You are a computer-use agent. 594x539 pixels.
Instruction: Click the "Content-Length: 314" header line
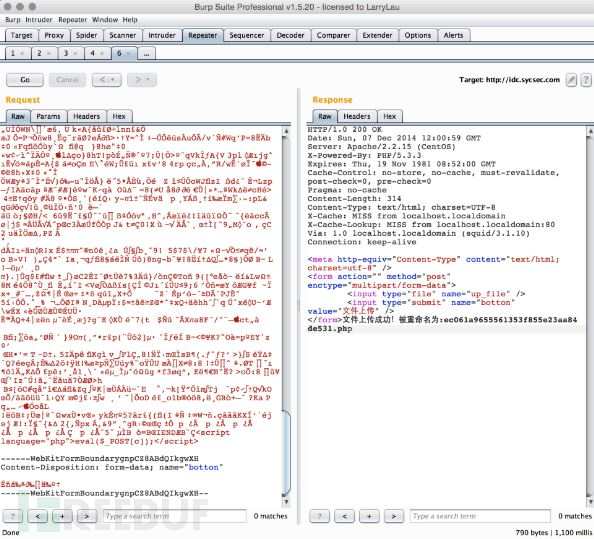[354, 198]
